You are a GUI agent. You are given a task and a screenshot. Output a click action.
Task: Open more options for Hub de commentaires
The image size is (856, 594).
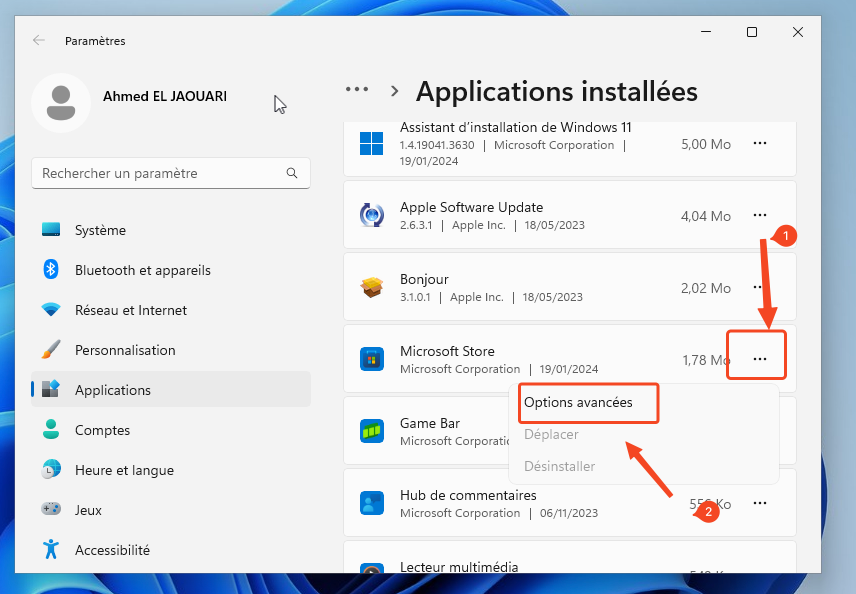[x=759, y=503]
